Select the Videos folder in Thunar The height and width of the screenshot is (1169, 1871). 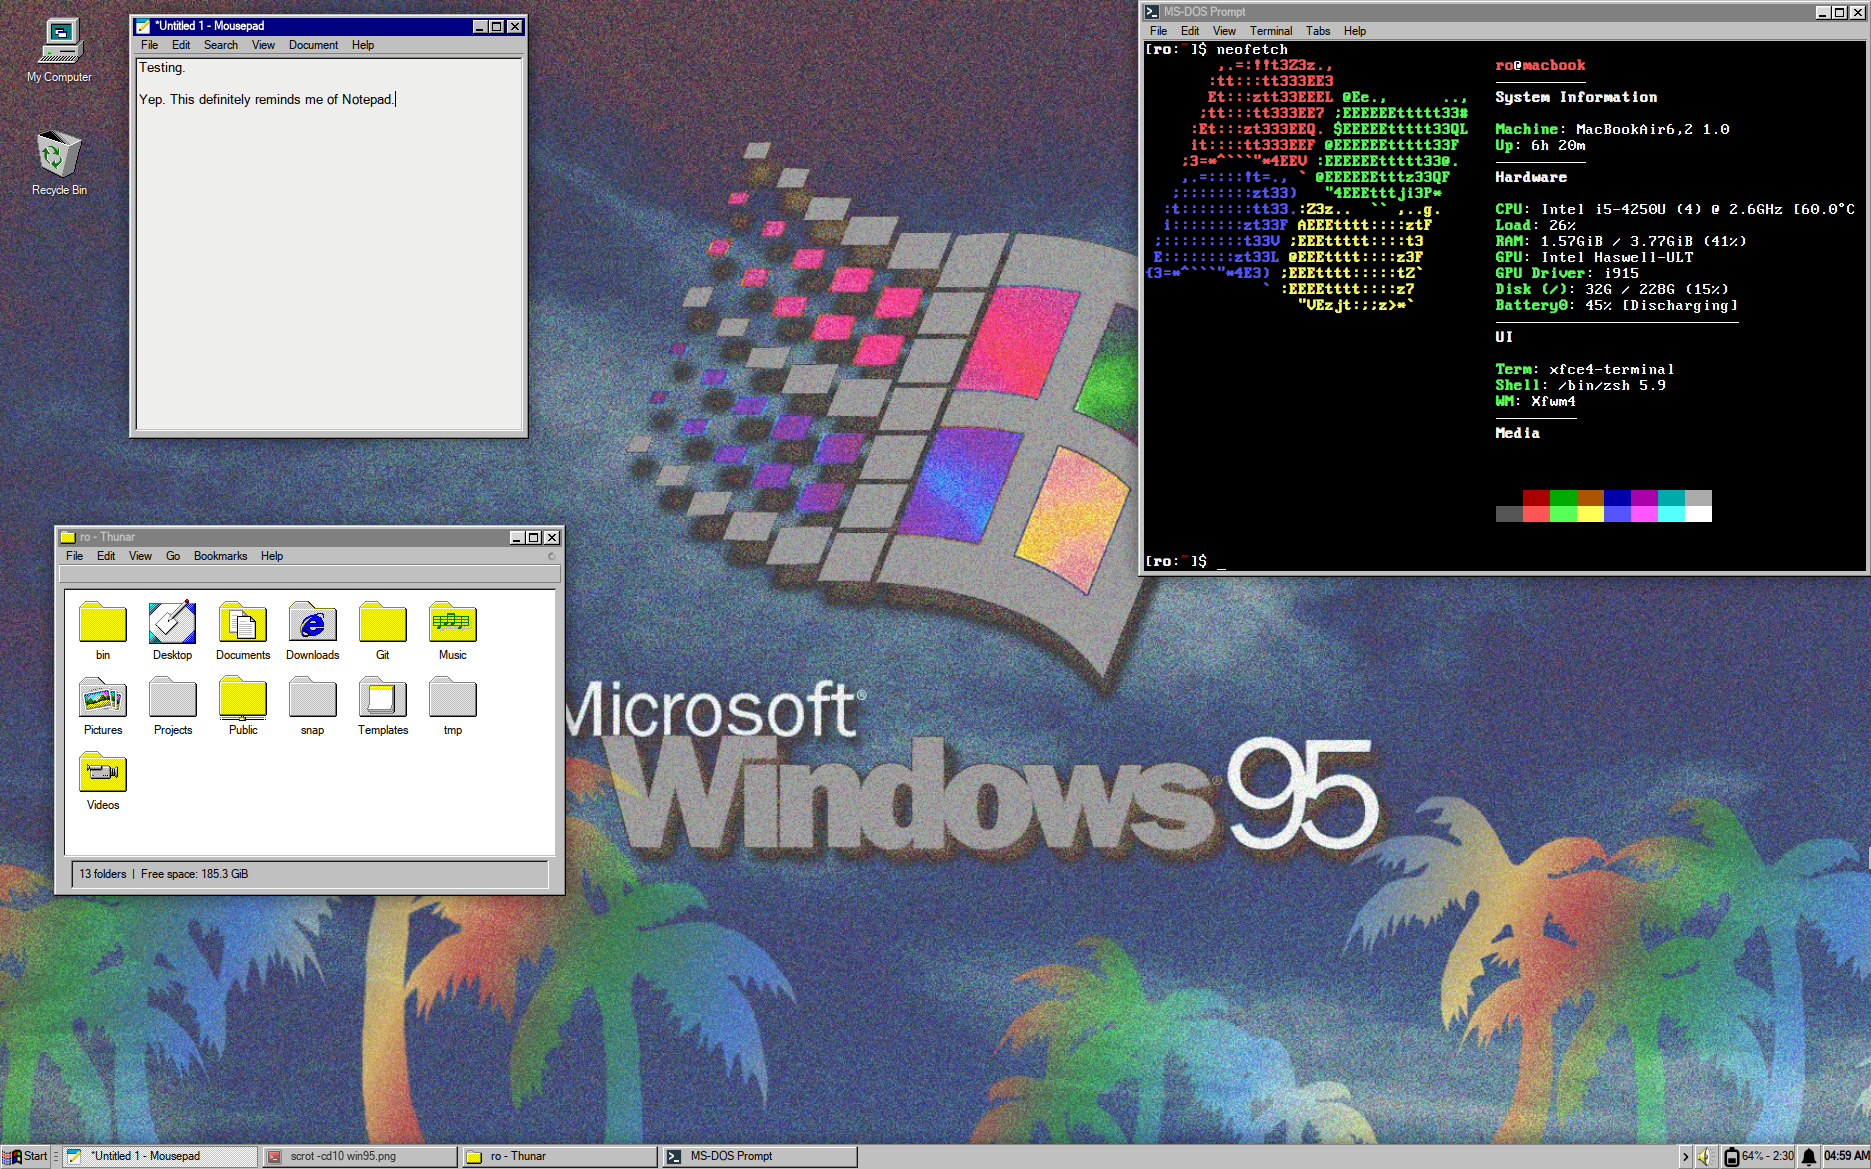point(103,781)
